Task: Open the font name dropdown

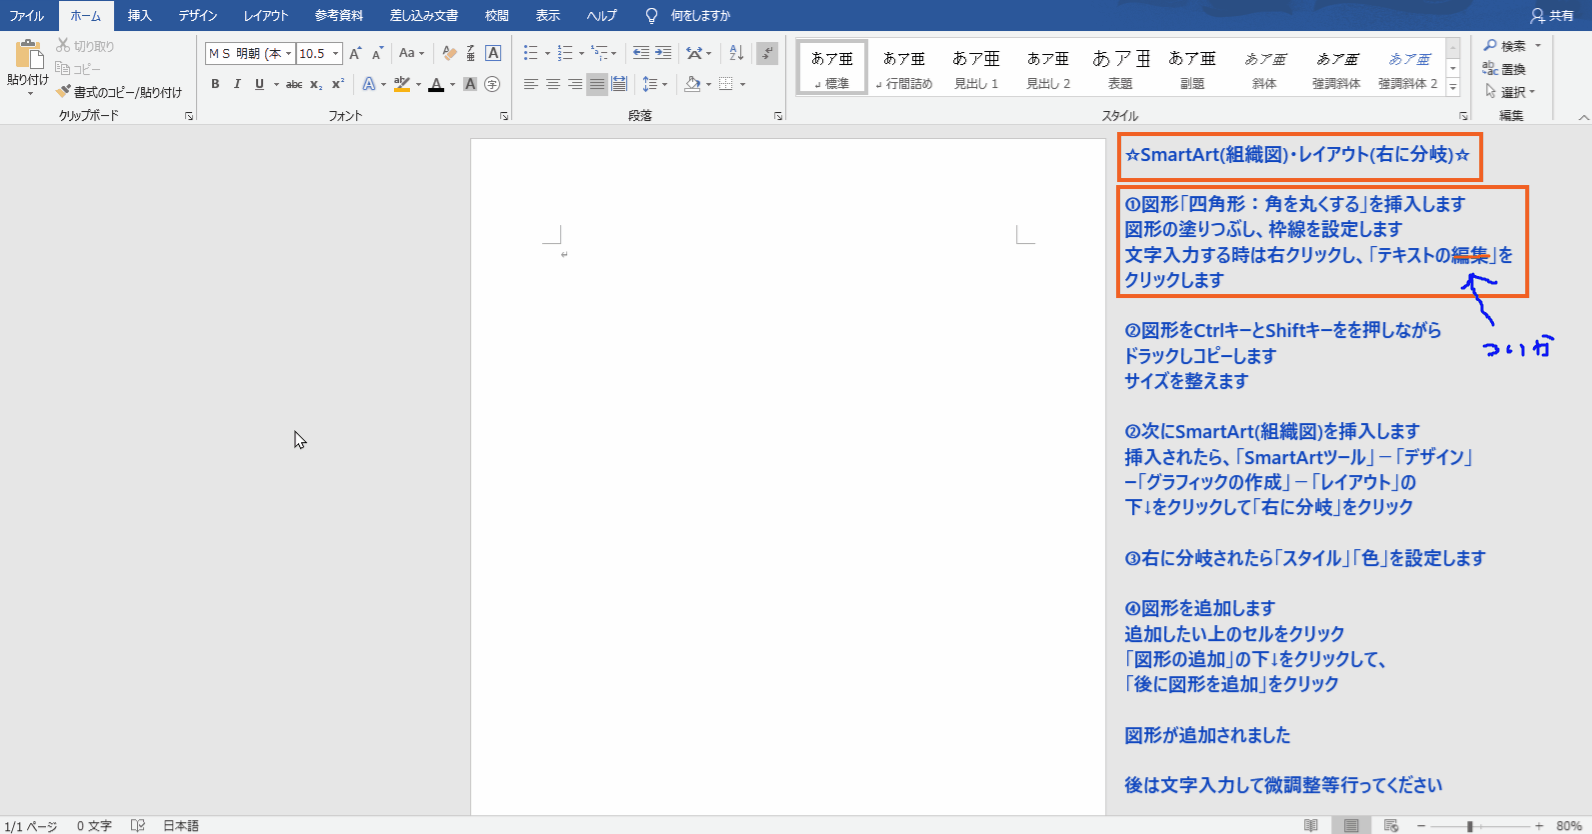Action: click(x=289, y=53)
